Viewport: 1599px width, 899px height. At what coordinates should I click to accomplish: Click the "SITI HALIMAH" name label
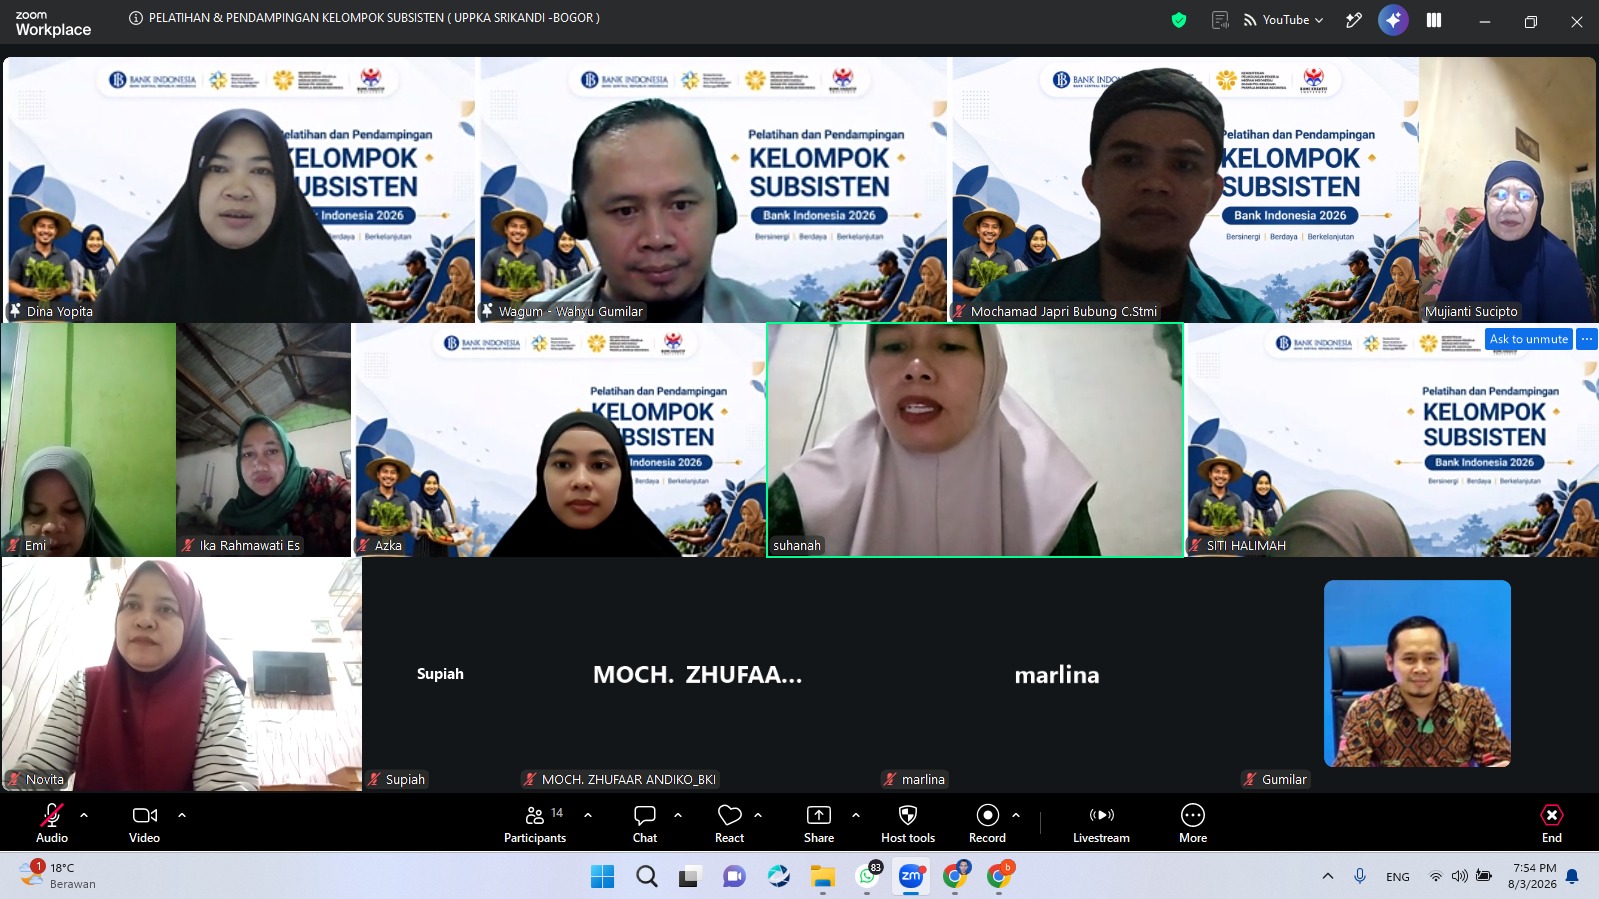coord(1246,545)
